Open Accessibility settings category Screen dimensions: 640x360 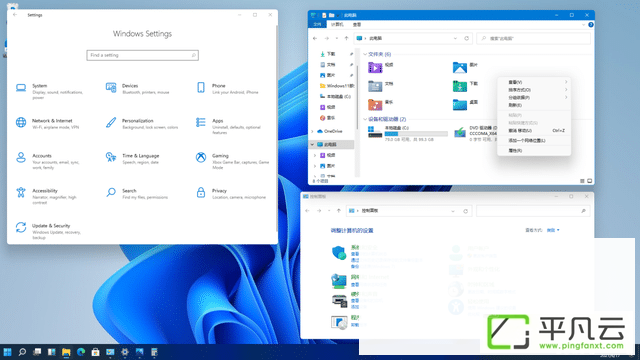click(x=47, y=196)
